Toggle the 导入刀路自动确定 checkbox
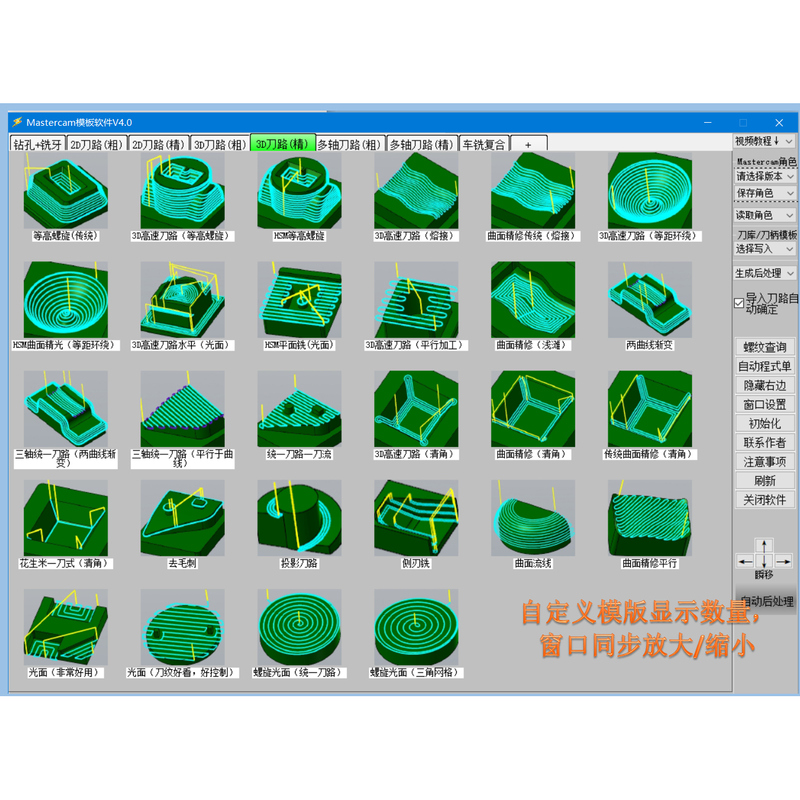The height and width of the screenshot is (800, 800). 739,303
